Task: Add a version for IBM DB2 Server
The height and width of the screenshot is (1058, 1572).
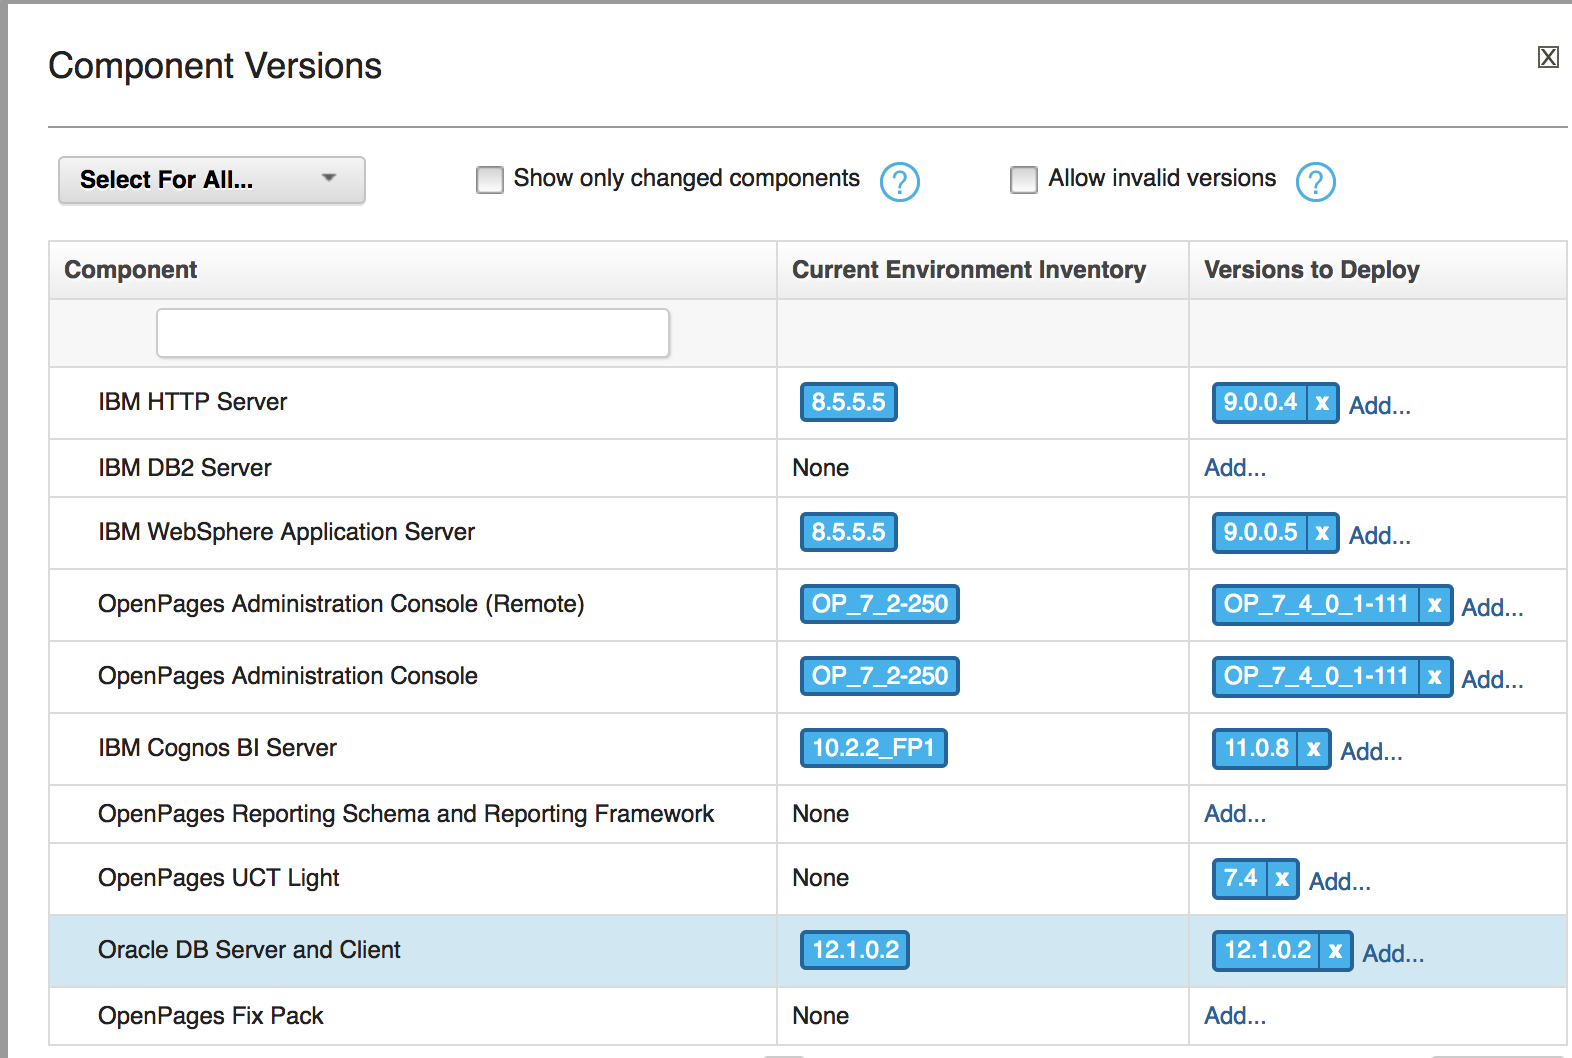Action: pyautogui.click(x=1235, y=467)
